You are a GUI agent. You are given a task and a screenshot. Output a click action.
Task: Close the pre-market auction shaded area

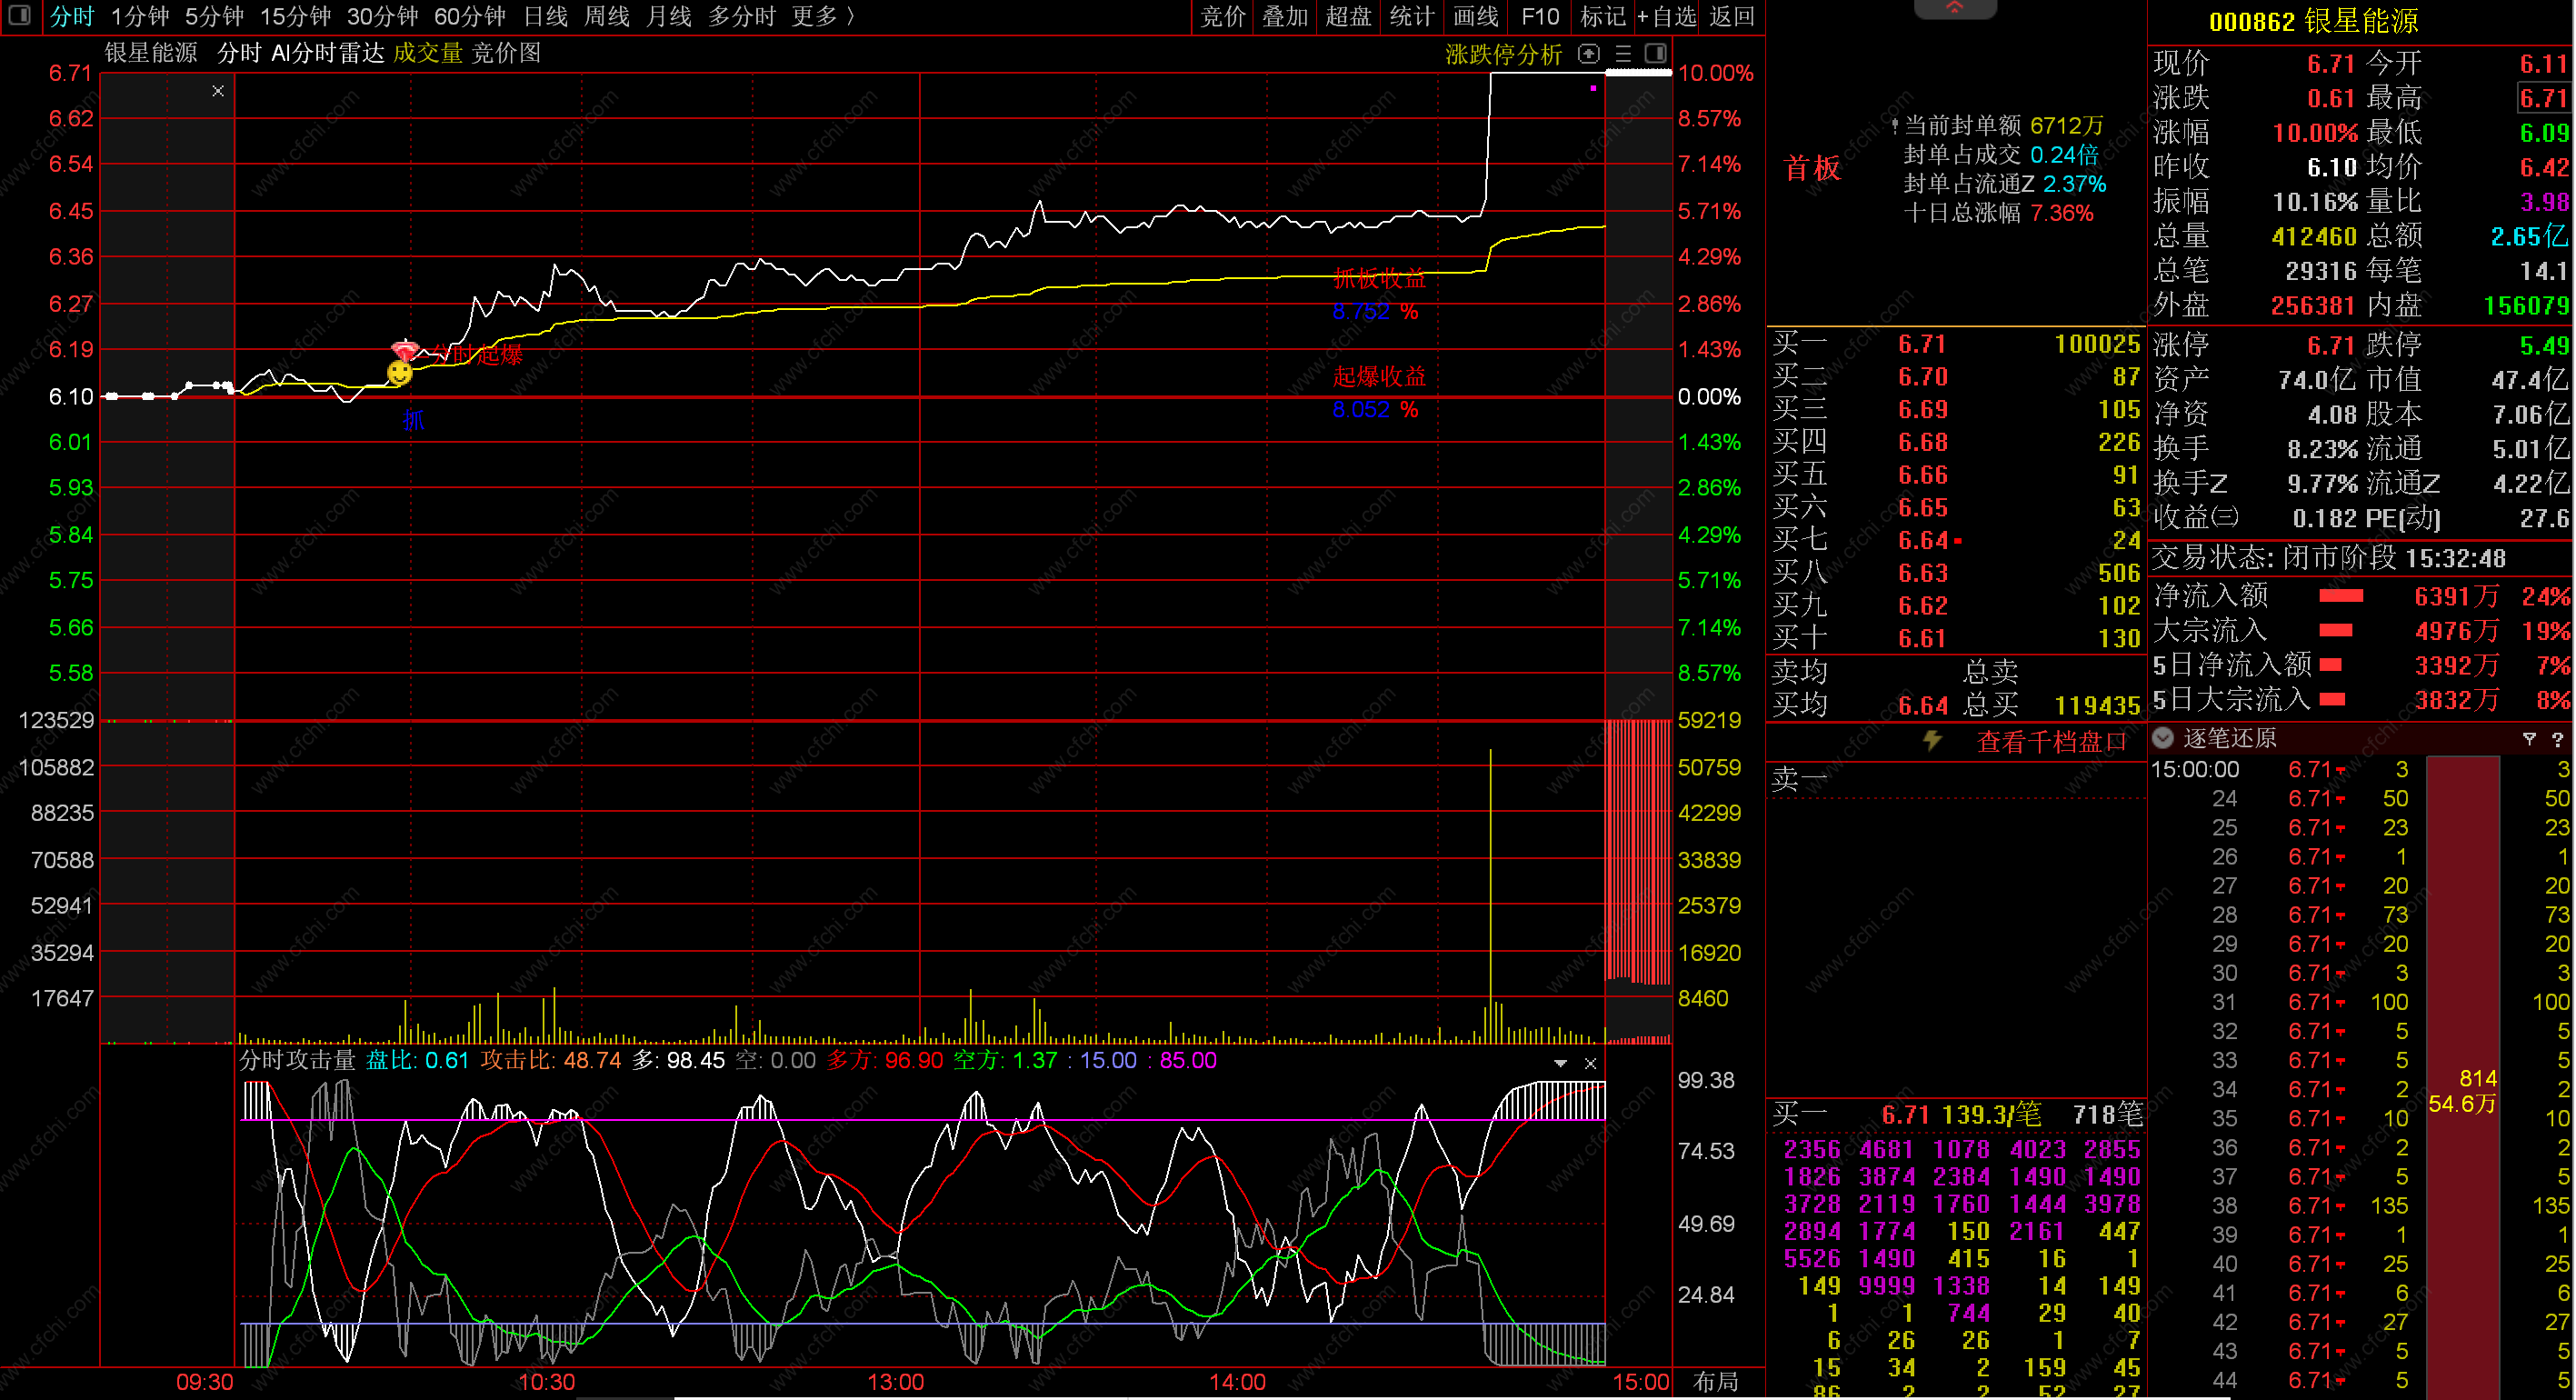tap(218, 91)
